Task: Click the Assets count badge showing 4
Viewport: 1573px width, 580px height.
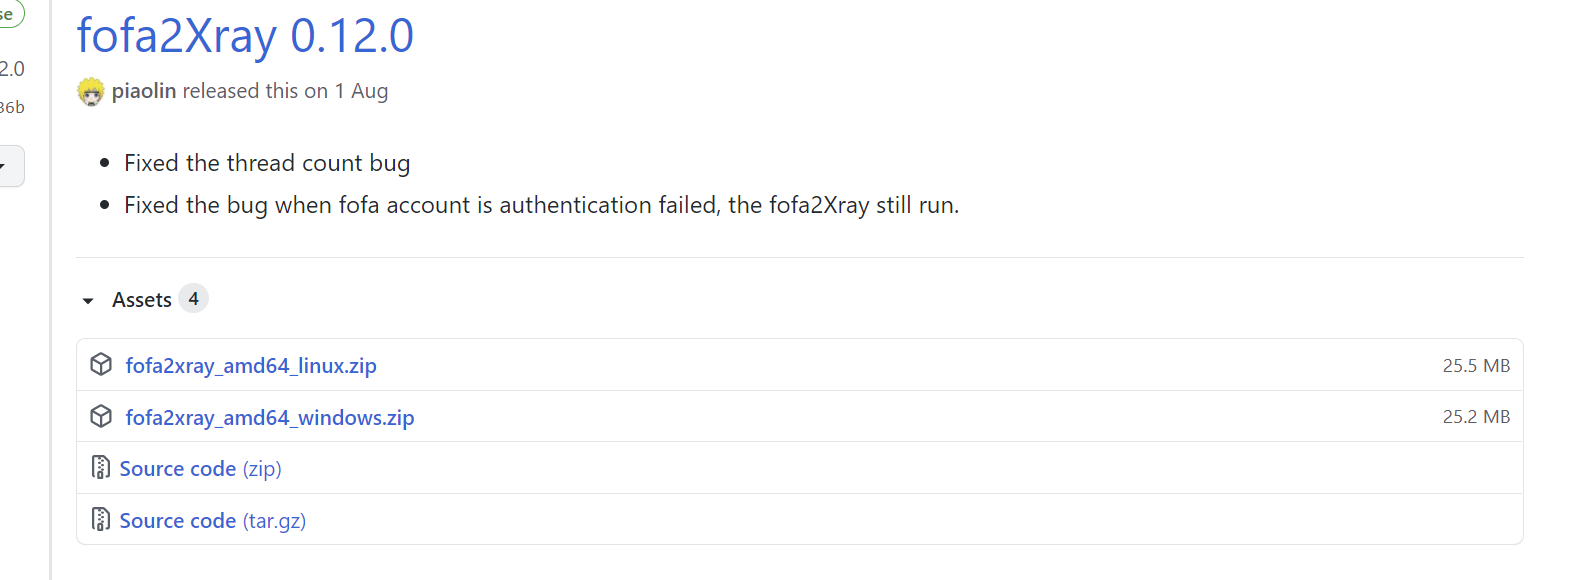Action: tap(193, 299)
